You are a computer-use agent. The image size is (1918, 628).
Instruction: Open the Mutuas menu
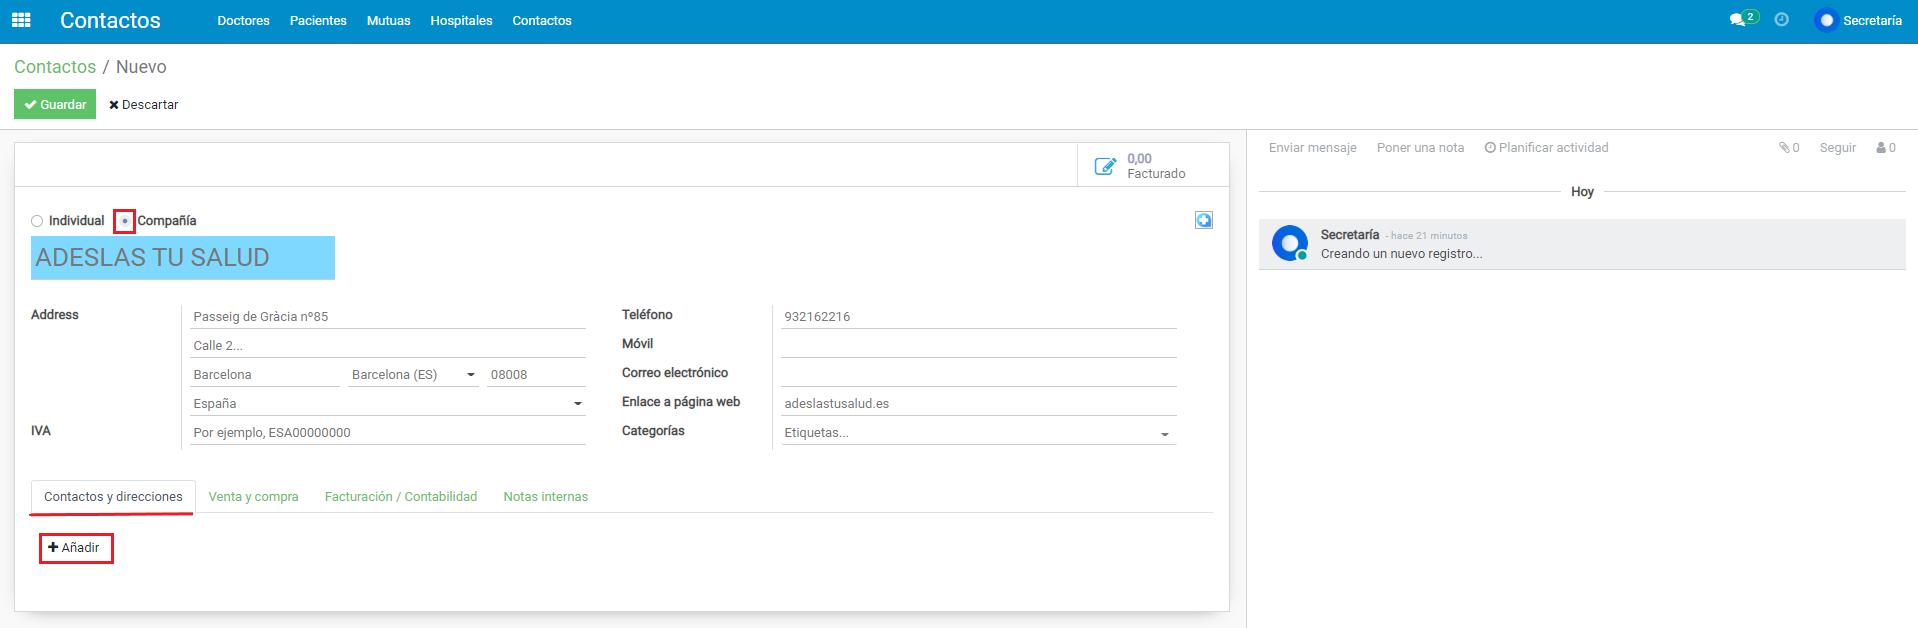[x=389, y=21]
